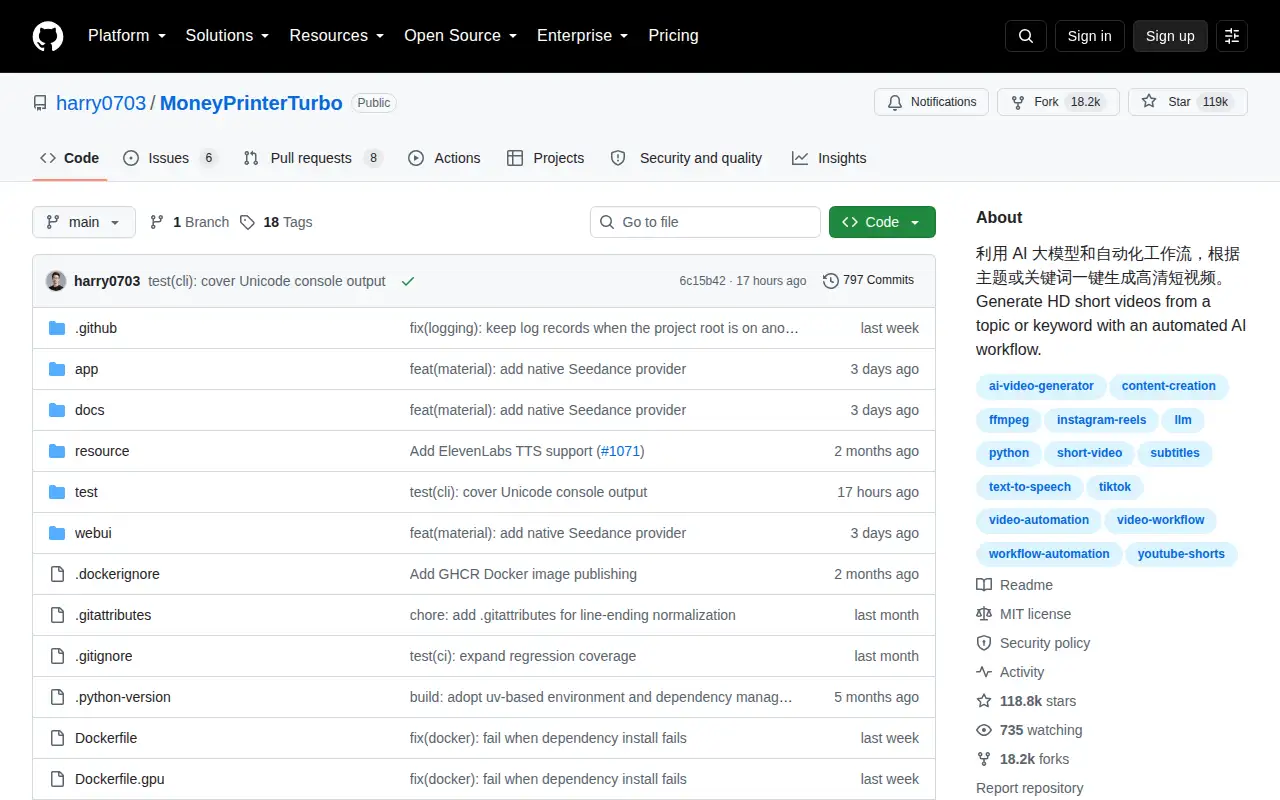Switch to the Actions tab
Viewport: 1280px width, 800px height.
click(x=444, y=158)
